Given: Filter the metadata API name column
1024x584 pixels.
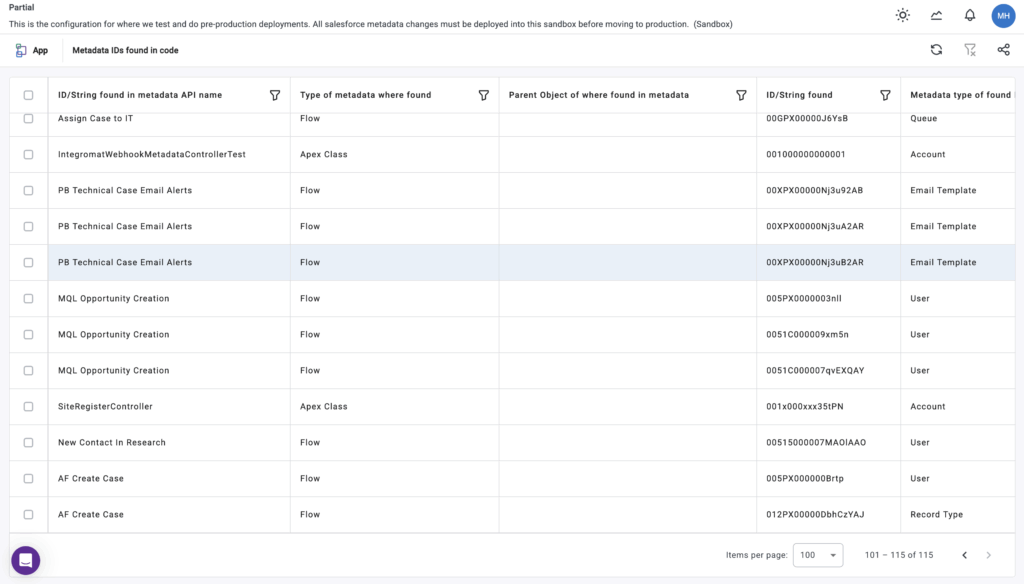Looking at the screenshot, I should click(275, 95).
